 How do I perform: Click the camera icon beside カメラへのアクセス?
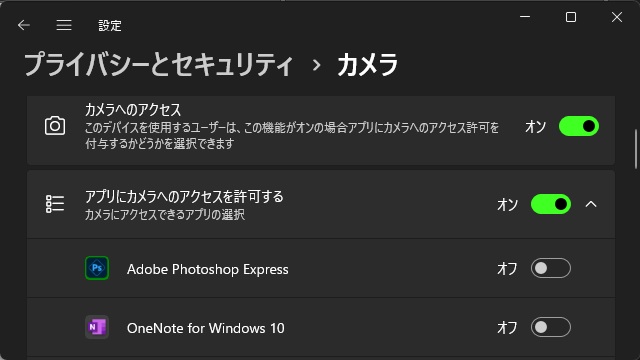coord(55,126)
